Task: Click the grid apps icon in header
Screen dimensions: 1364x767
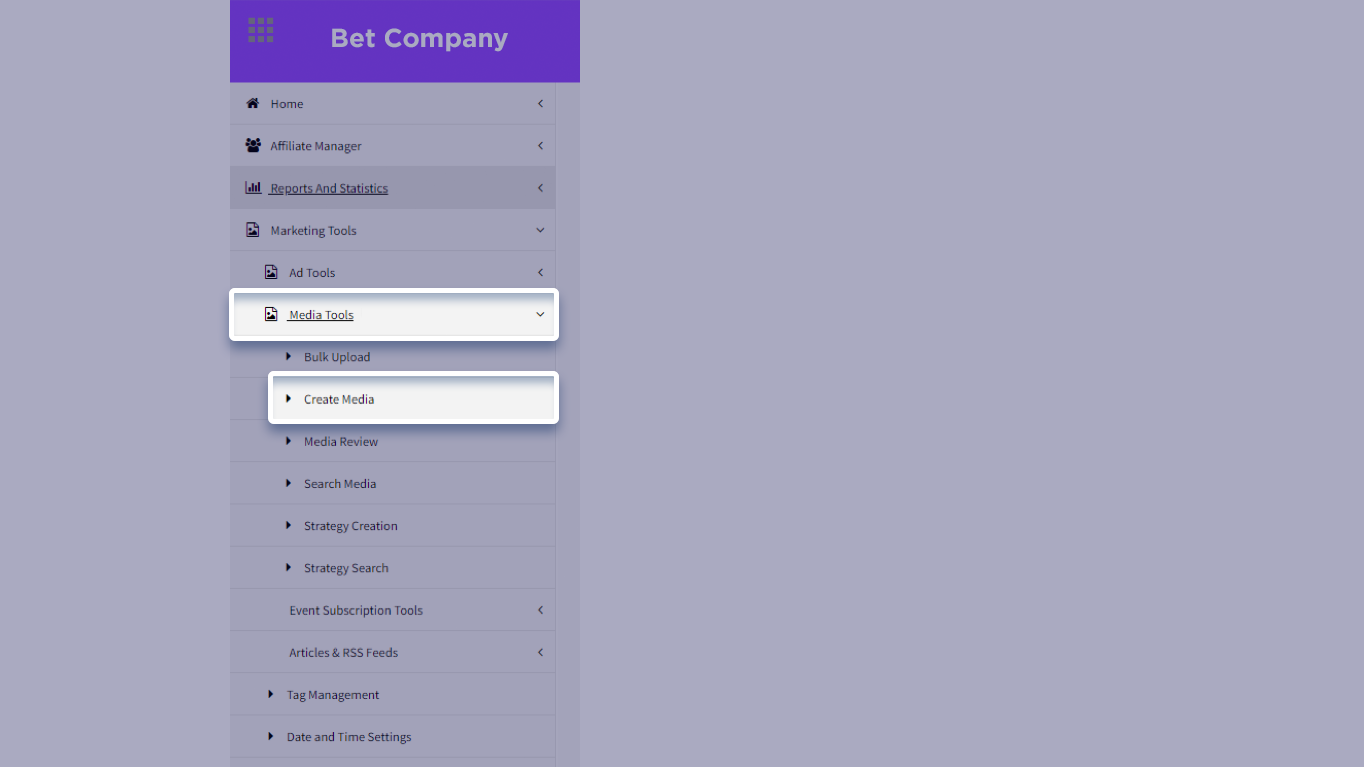Action: [x=261, y=30]
